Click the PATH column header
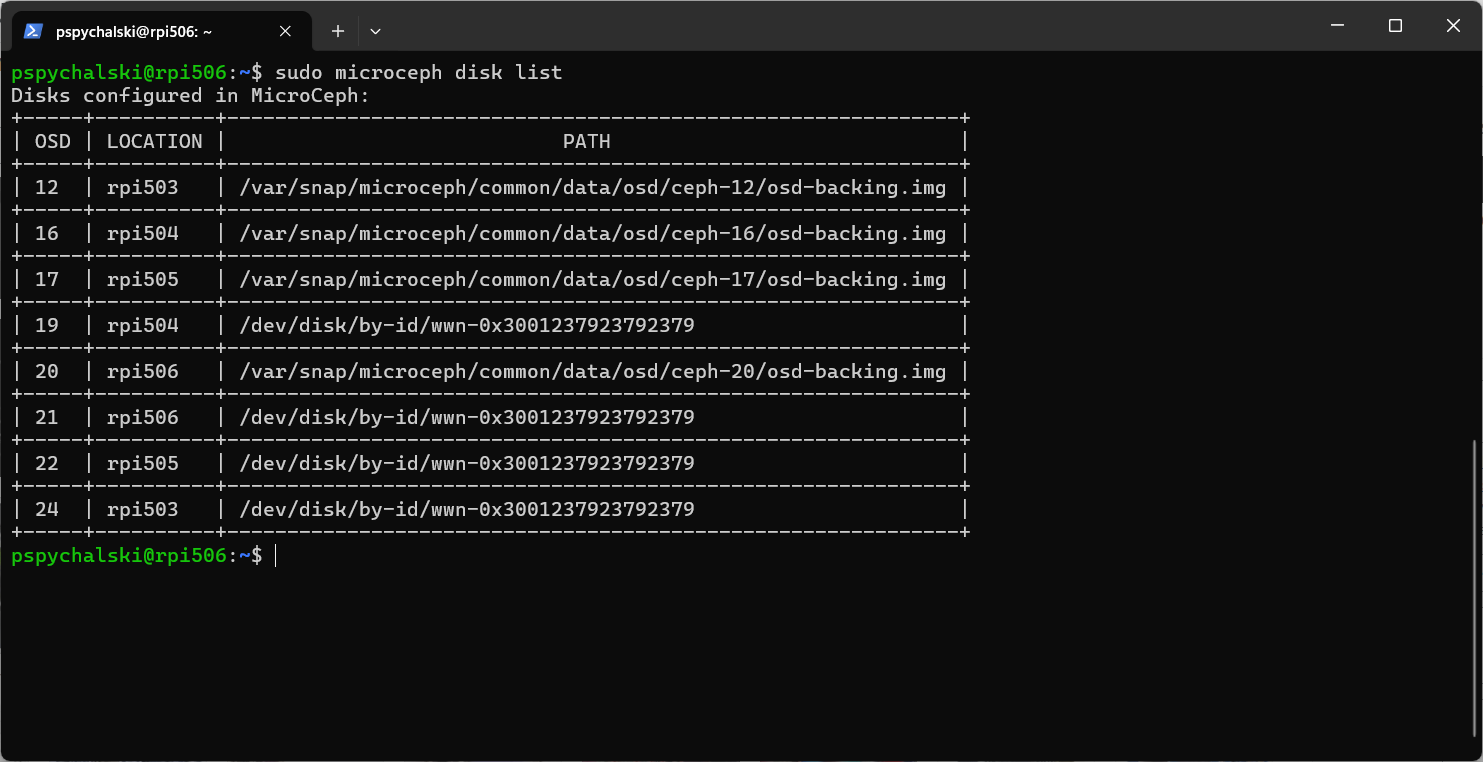This screenshot has width=1483, height=762. click(x=586, y=141)
